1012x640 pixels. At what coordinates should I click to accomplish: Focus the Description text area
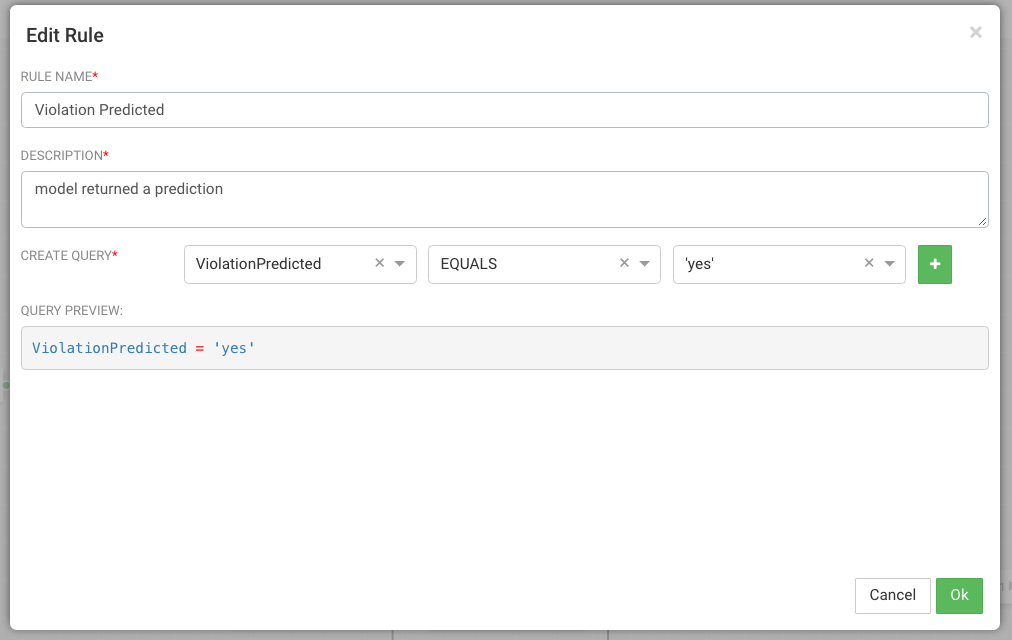point(504,198)
